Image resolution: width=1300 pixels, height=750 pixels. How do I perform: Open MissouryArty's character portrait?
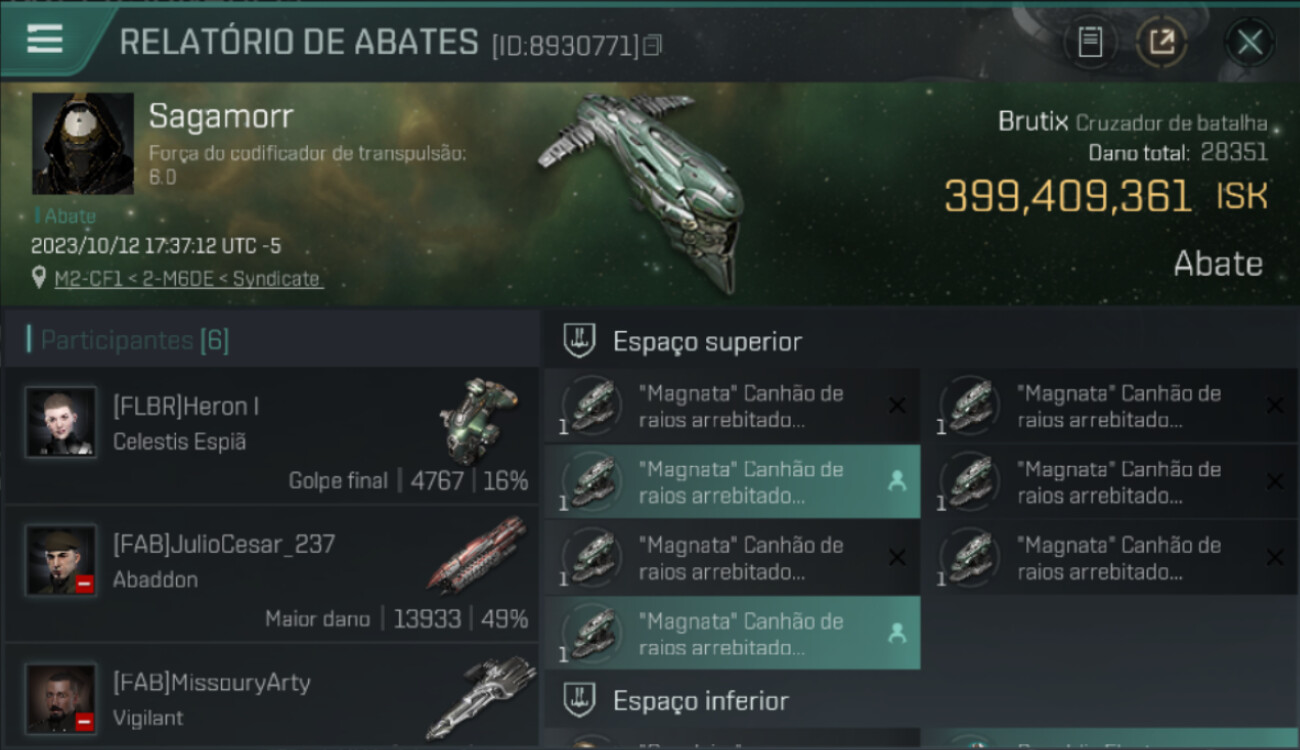61,698
